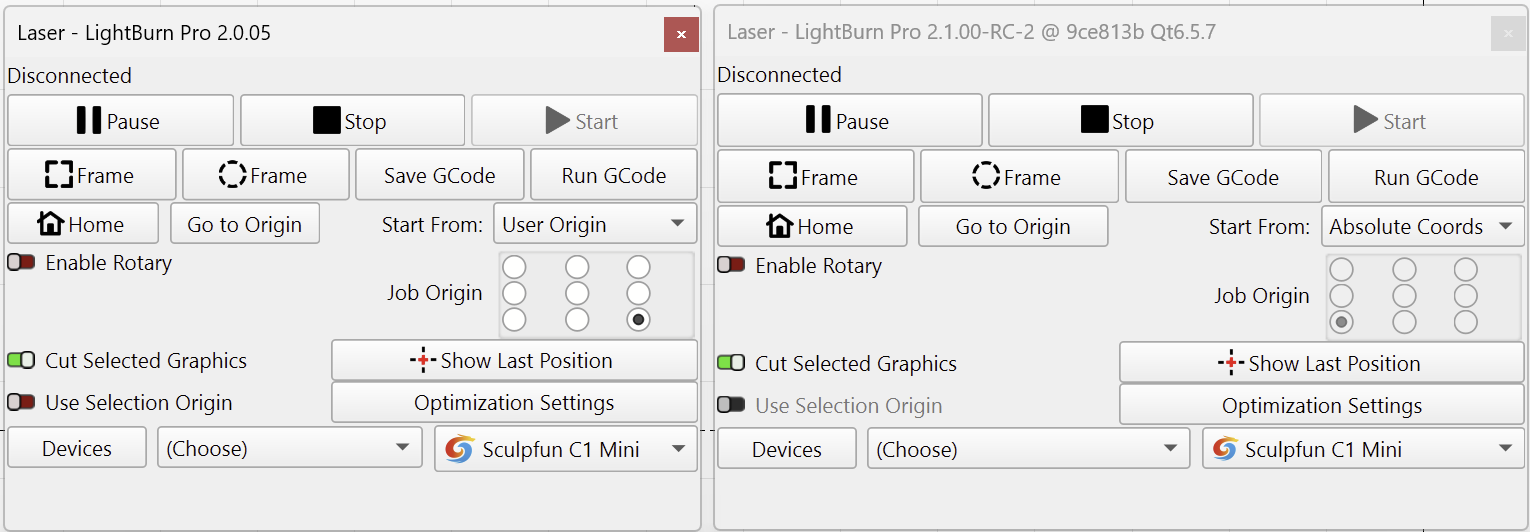
Task: Click Run GCode in right window
Action: point(1425,177)
